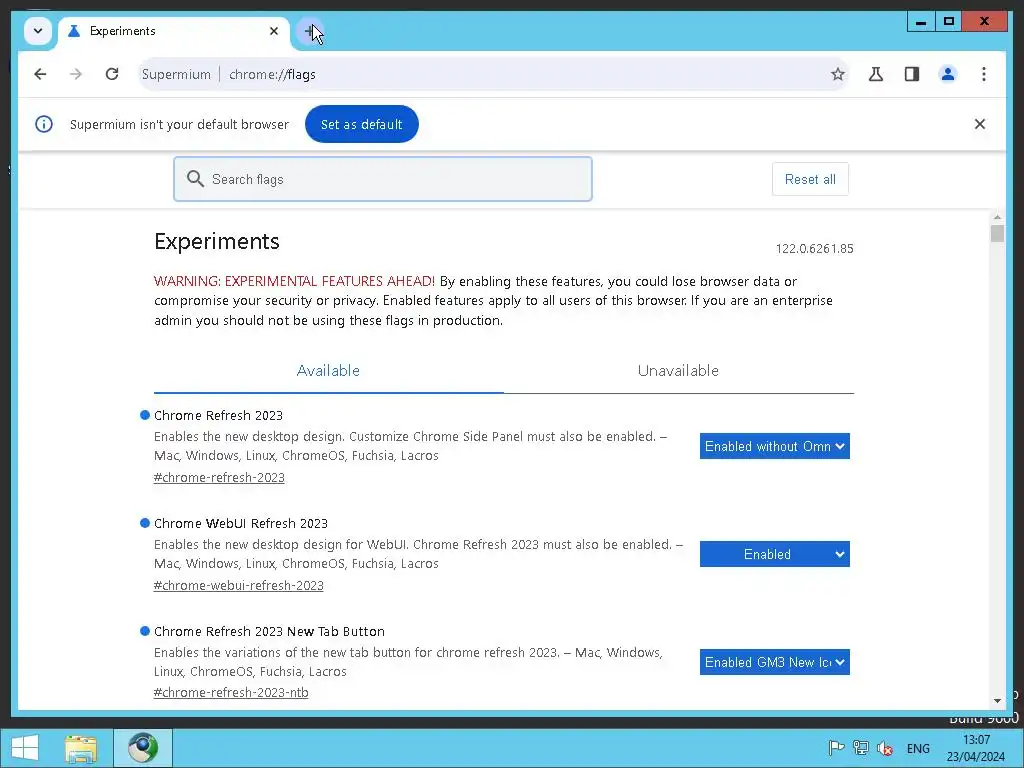1024x768 pixels.
Task: Toggle the browser side panel
Action: (x=912, y=74)
